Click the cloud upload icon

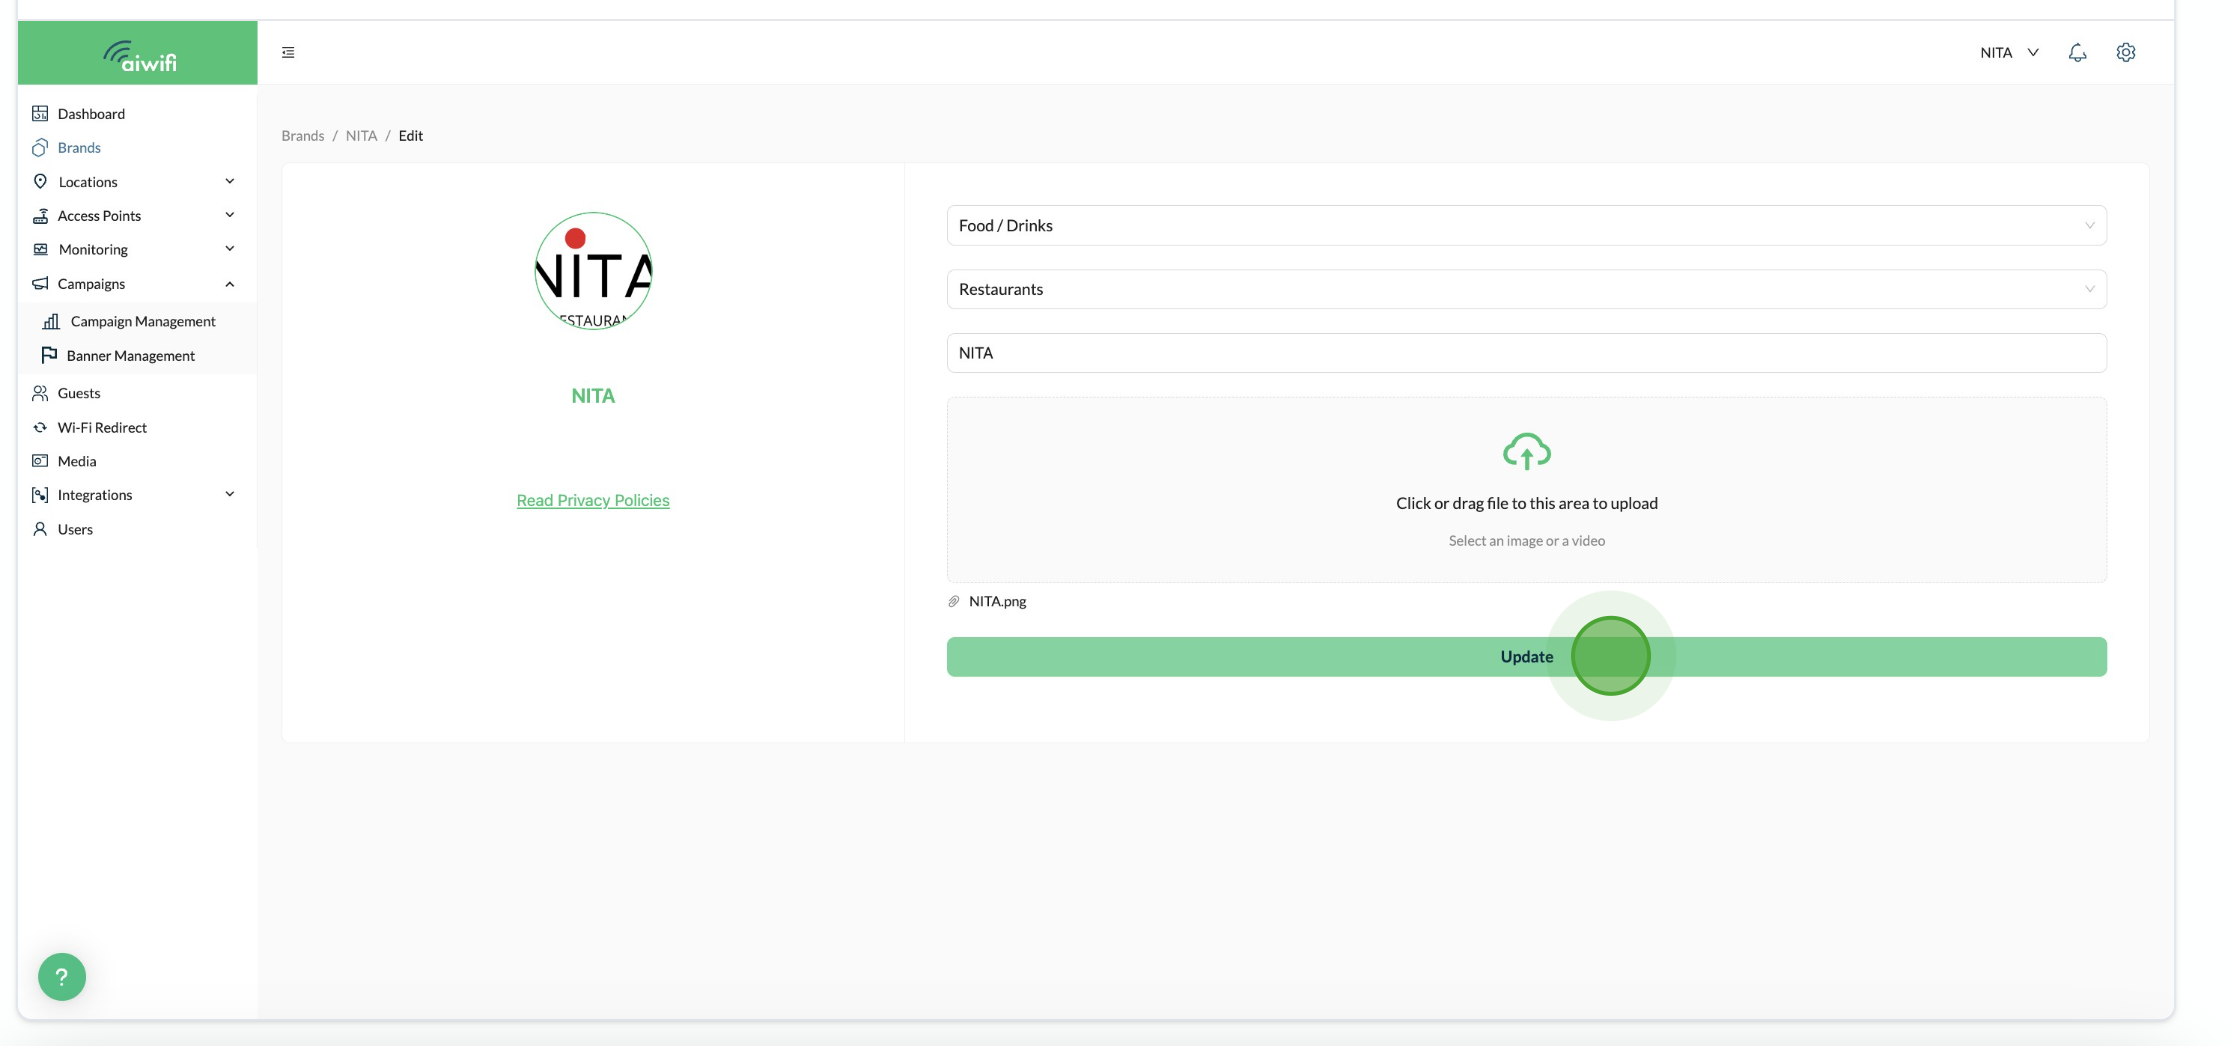coord(1526,451)
